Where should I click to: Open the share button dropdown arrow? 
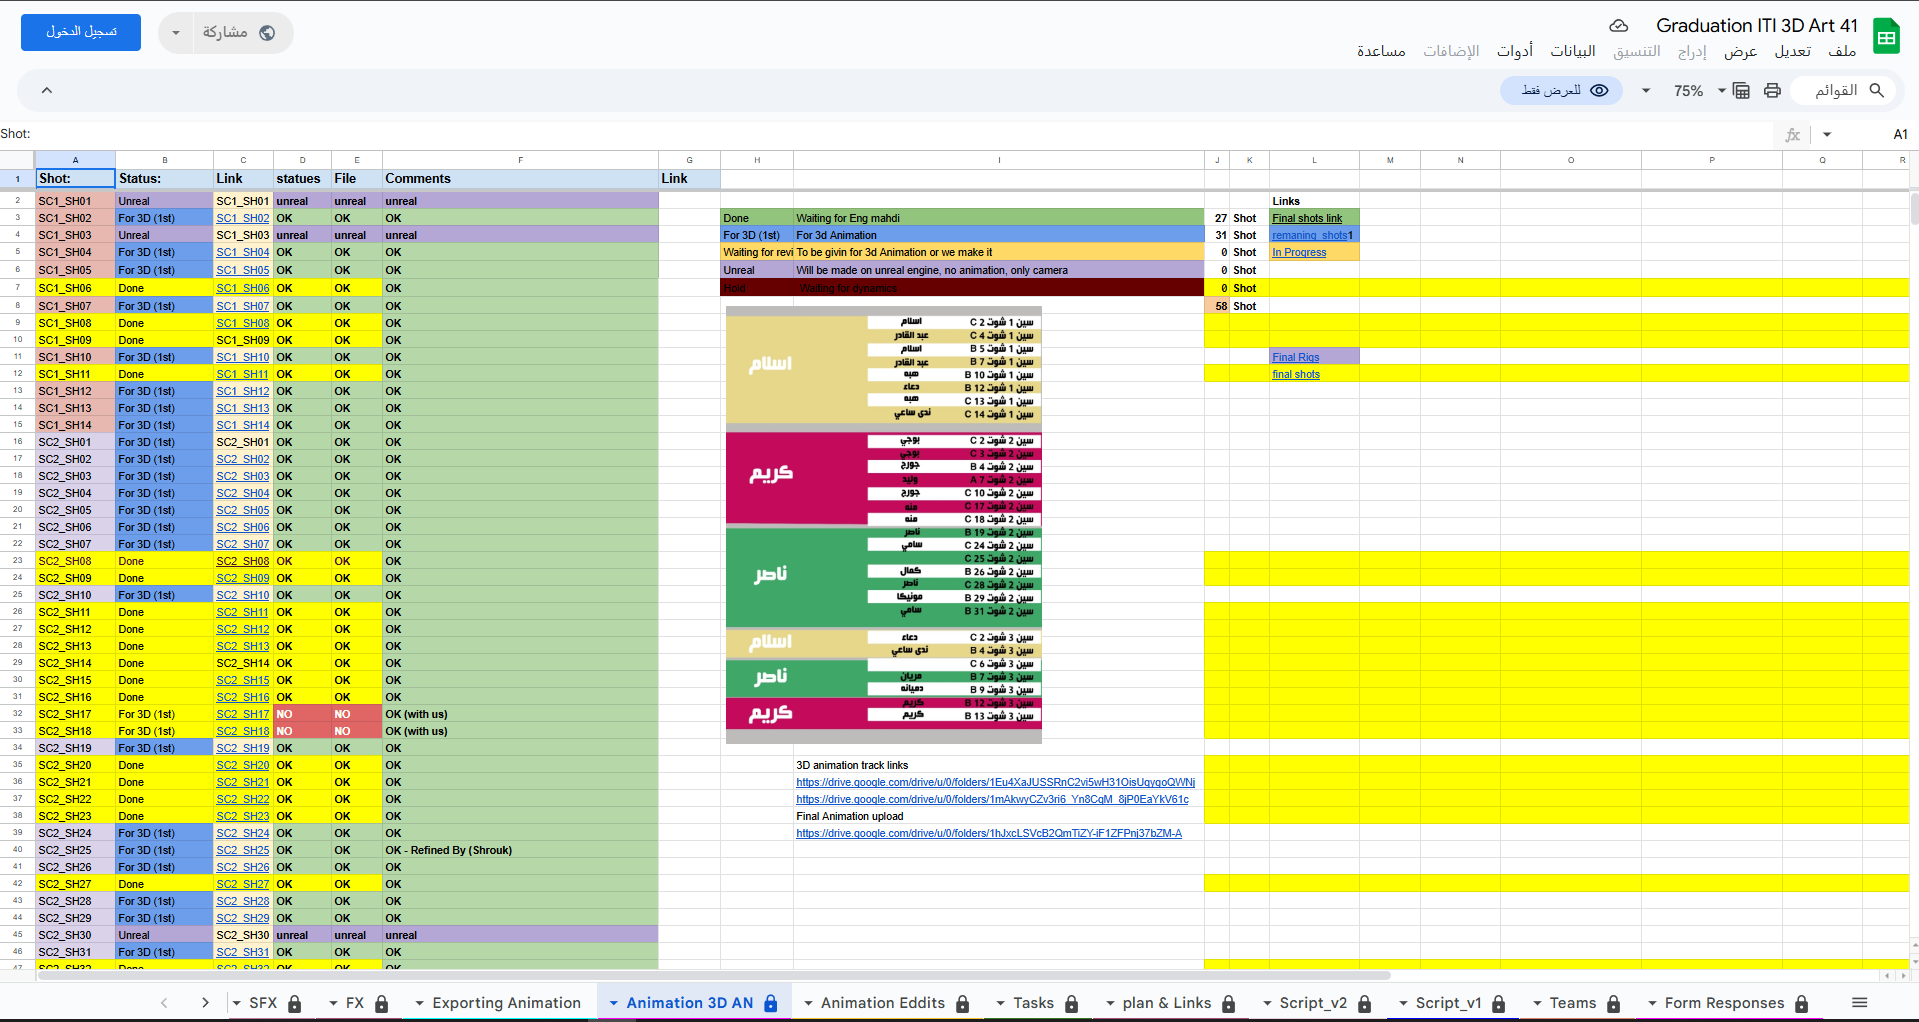point(176,33)
